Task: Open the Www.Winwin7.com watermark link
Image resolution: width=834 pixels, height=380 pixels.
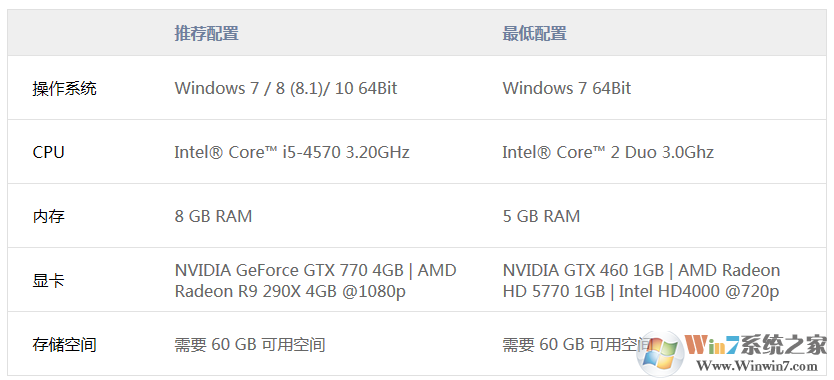Action: click(756, 366)
